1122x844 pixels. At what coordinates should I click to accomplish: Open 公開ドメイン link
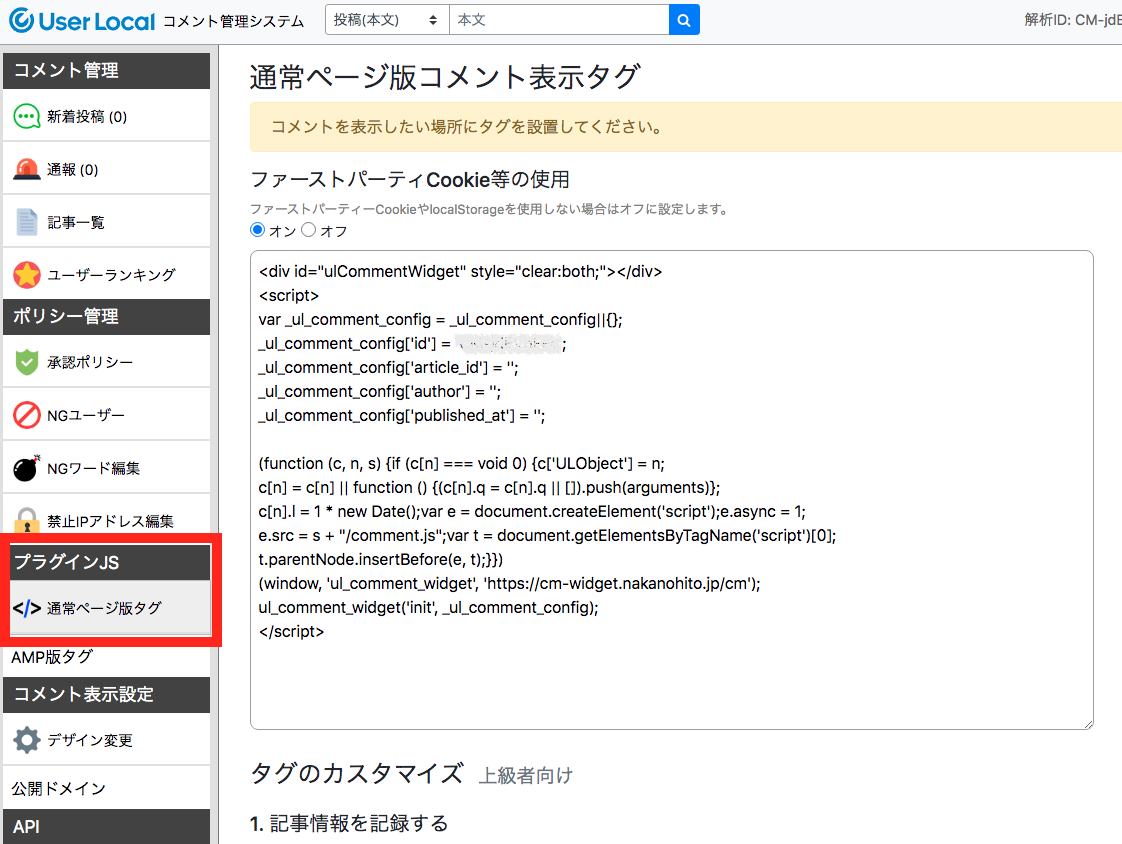[58, 788]
